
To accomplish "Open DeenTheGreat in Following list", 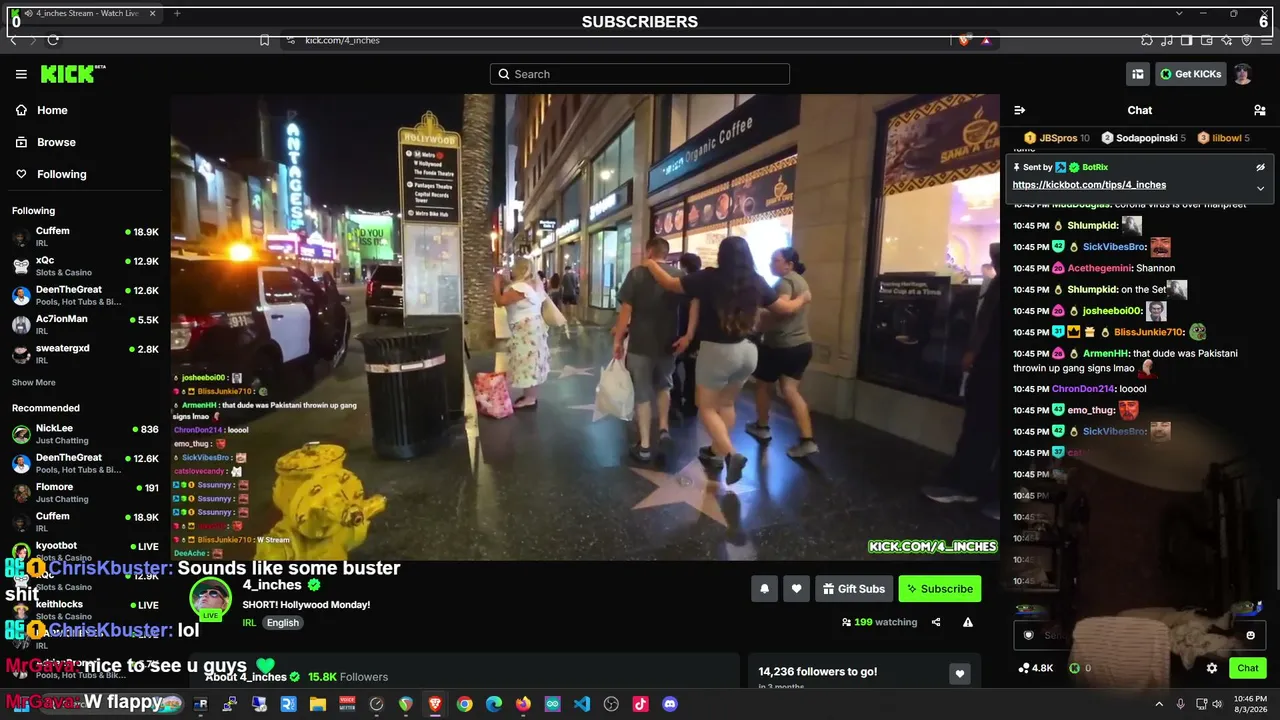I will (x=85, y=295).
